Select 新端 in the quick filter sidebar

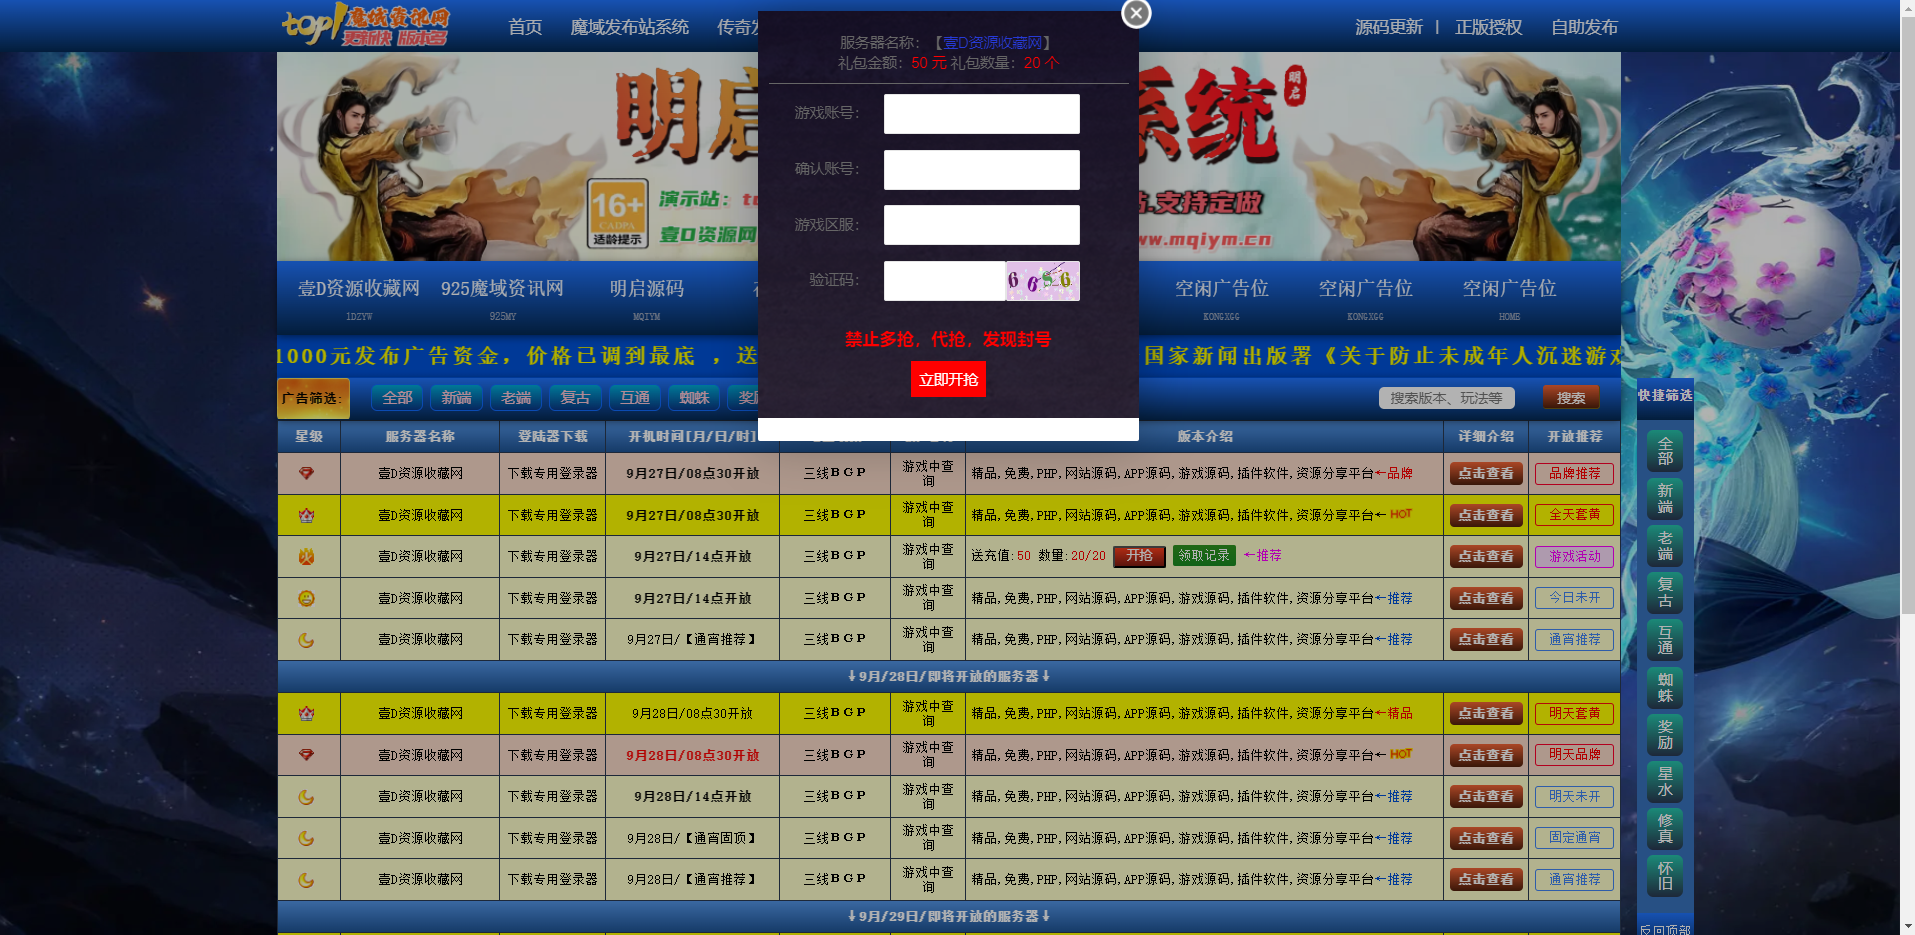coord(1665,499)
